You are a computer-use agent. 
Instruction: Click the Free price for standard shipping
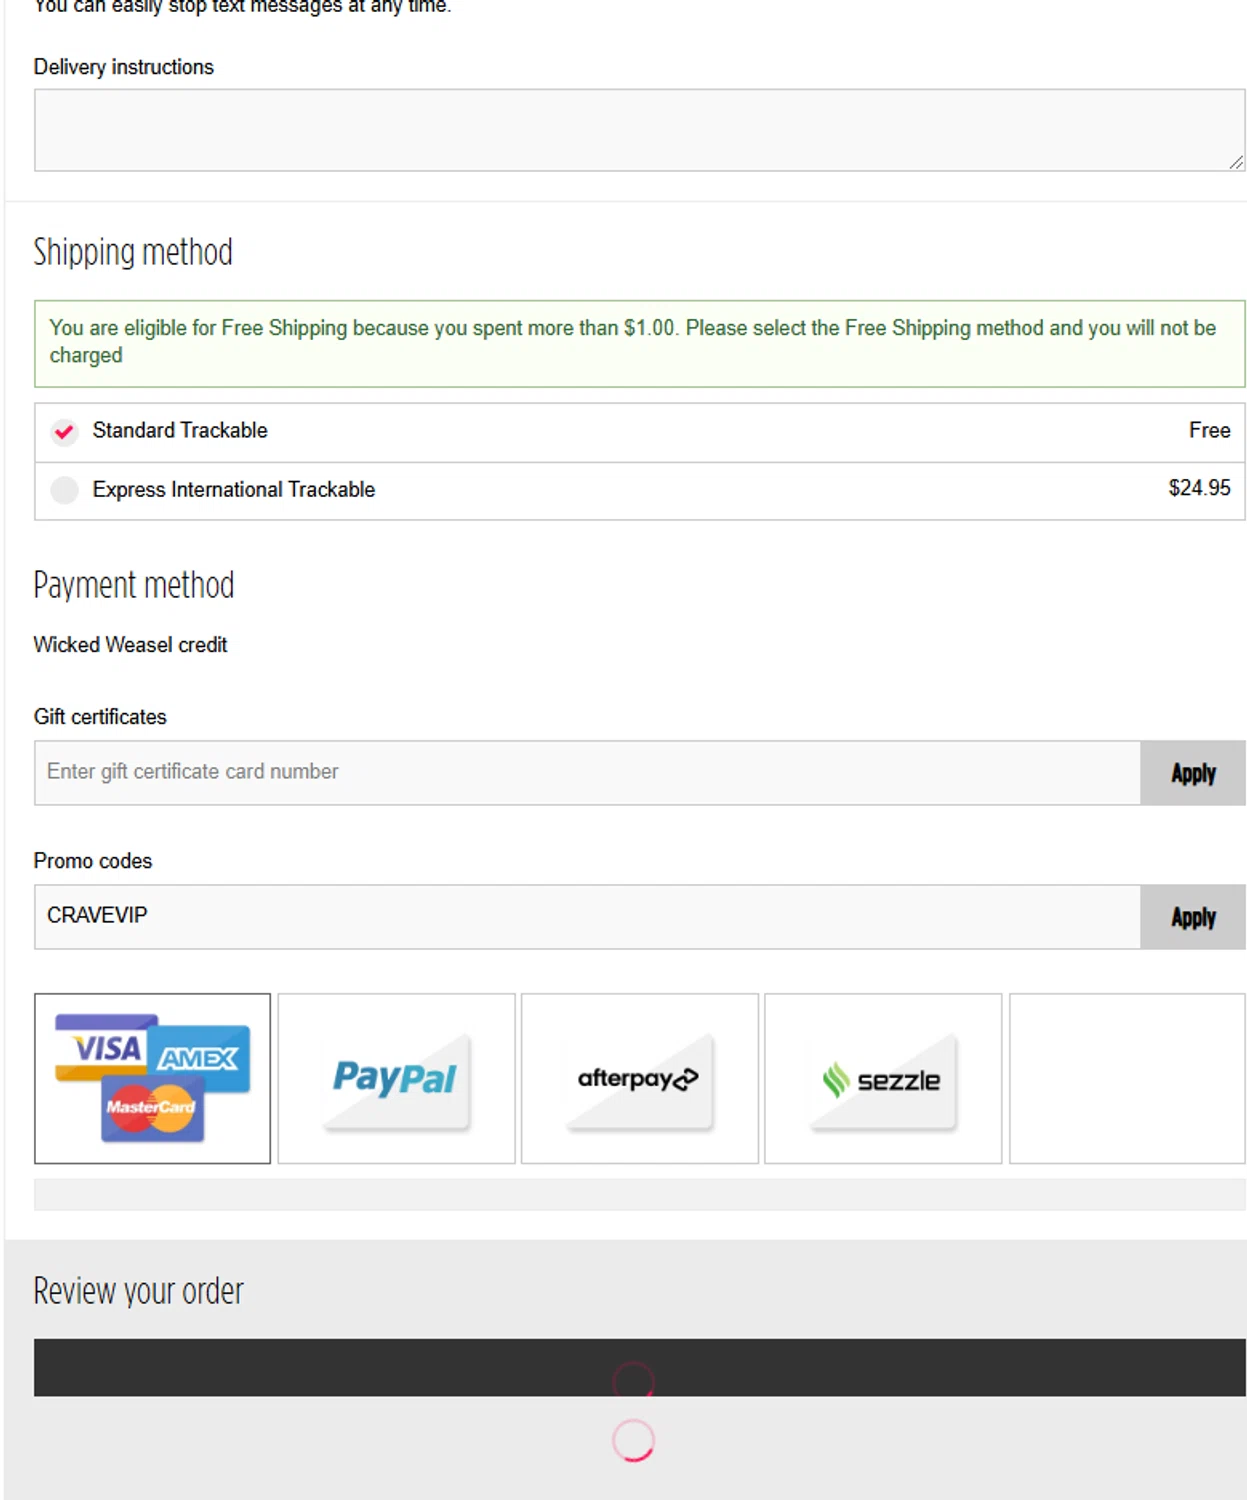click(1209, 430)
